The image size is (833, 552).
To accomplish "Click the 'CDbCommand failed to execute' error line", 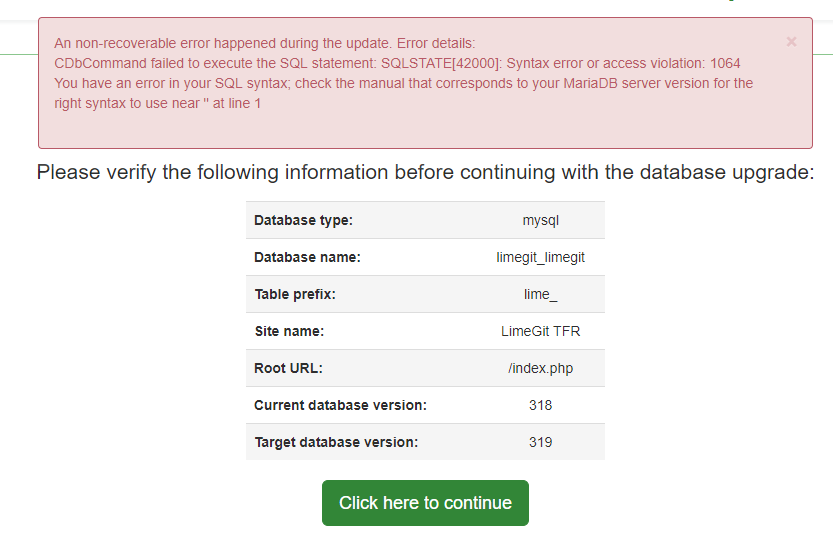I will pyautogui.click(x=397, y=63).
